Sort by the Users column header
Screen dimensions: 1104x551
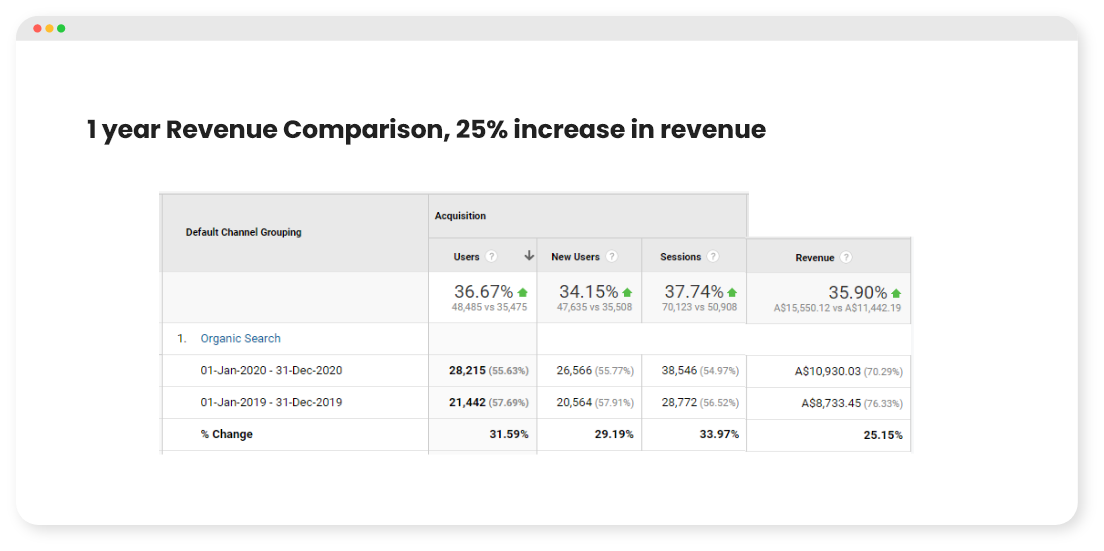click(x=466, y=257)
